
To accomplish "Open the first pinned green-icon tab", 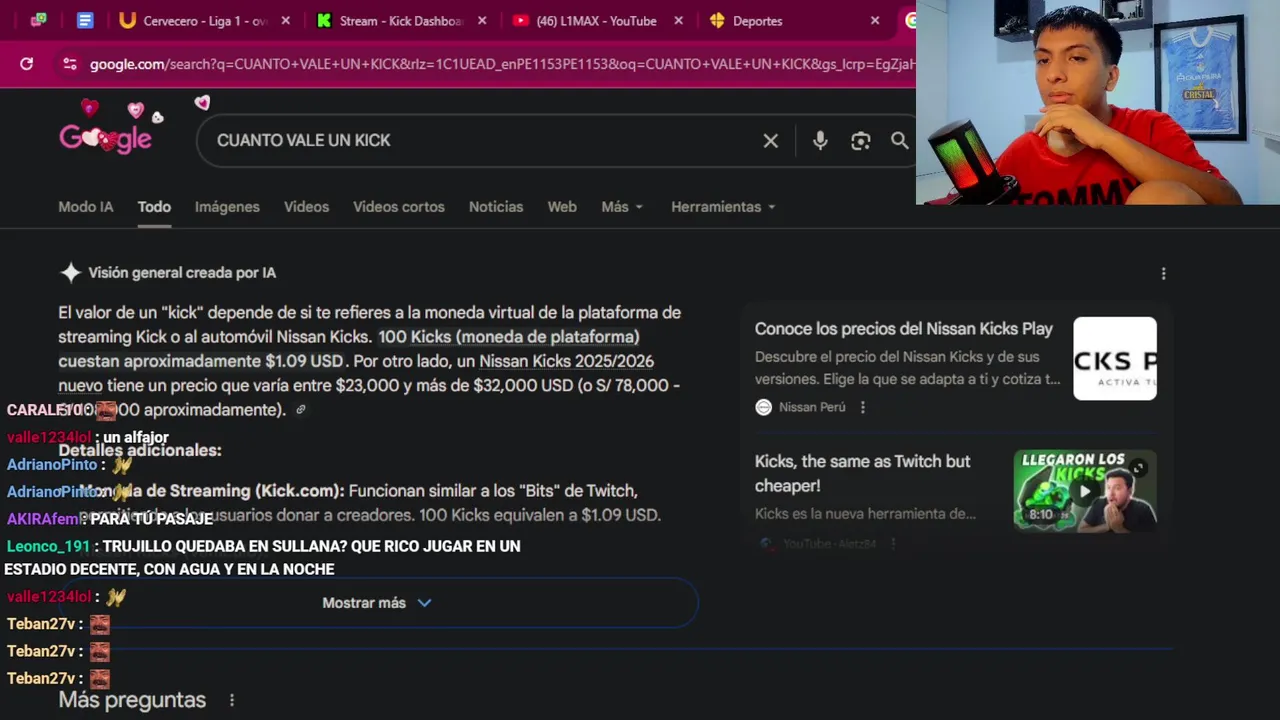I will tap(38, 20).
